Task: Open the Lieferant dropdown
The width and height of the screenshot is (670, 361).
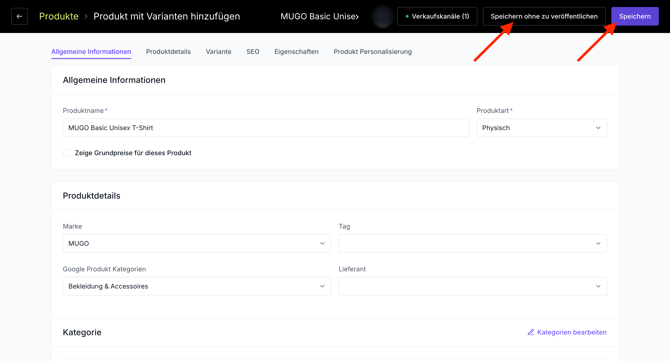Action: (x=473, y=286)
